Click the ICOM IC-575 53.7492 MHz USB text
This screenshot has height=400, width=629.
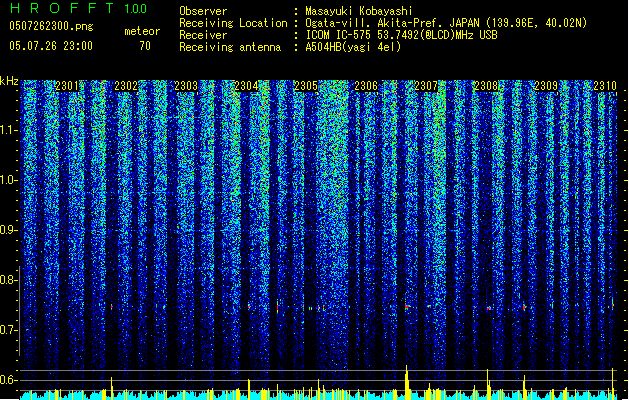[x=401, y=35]
